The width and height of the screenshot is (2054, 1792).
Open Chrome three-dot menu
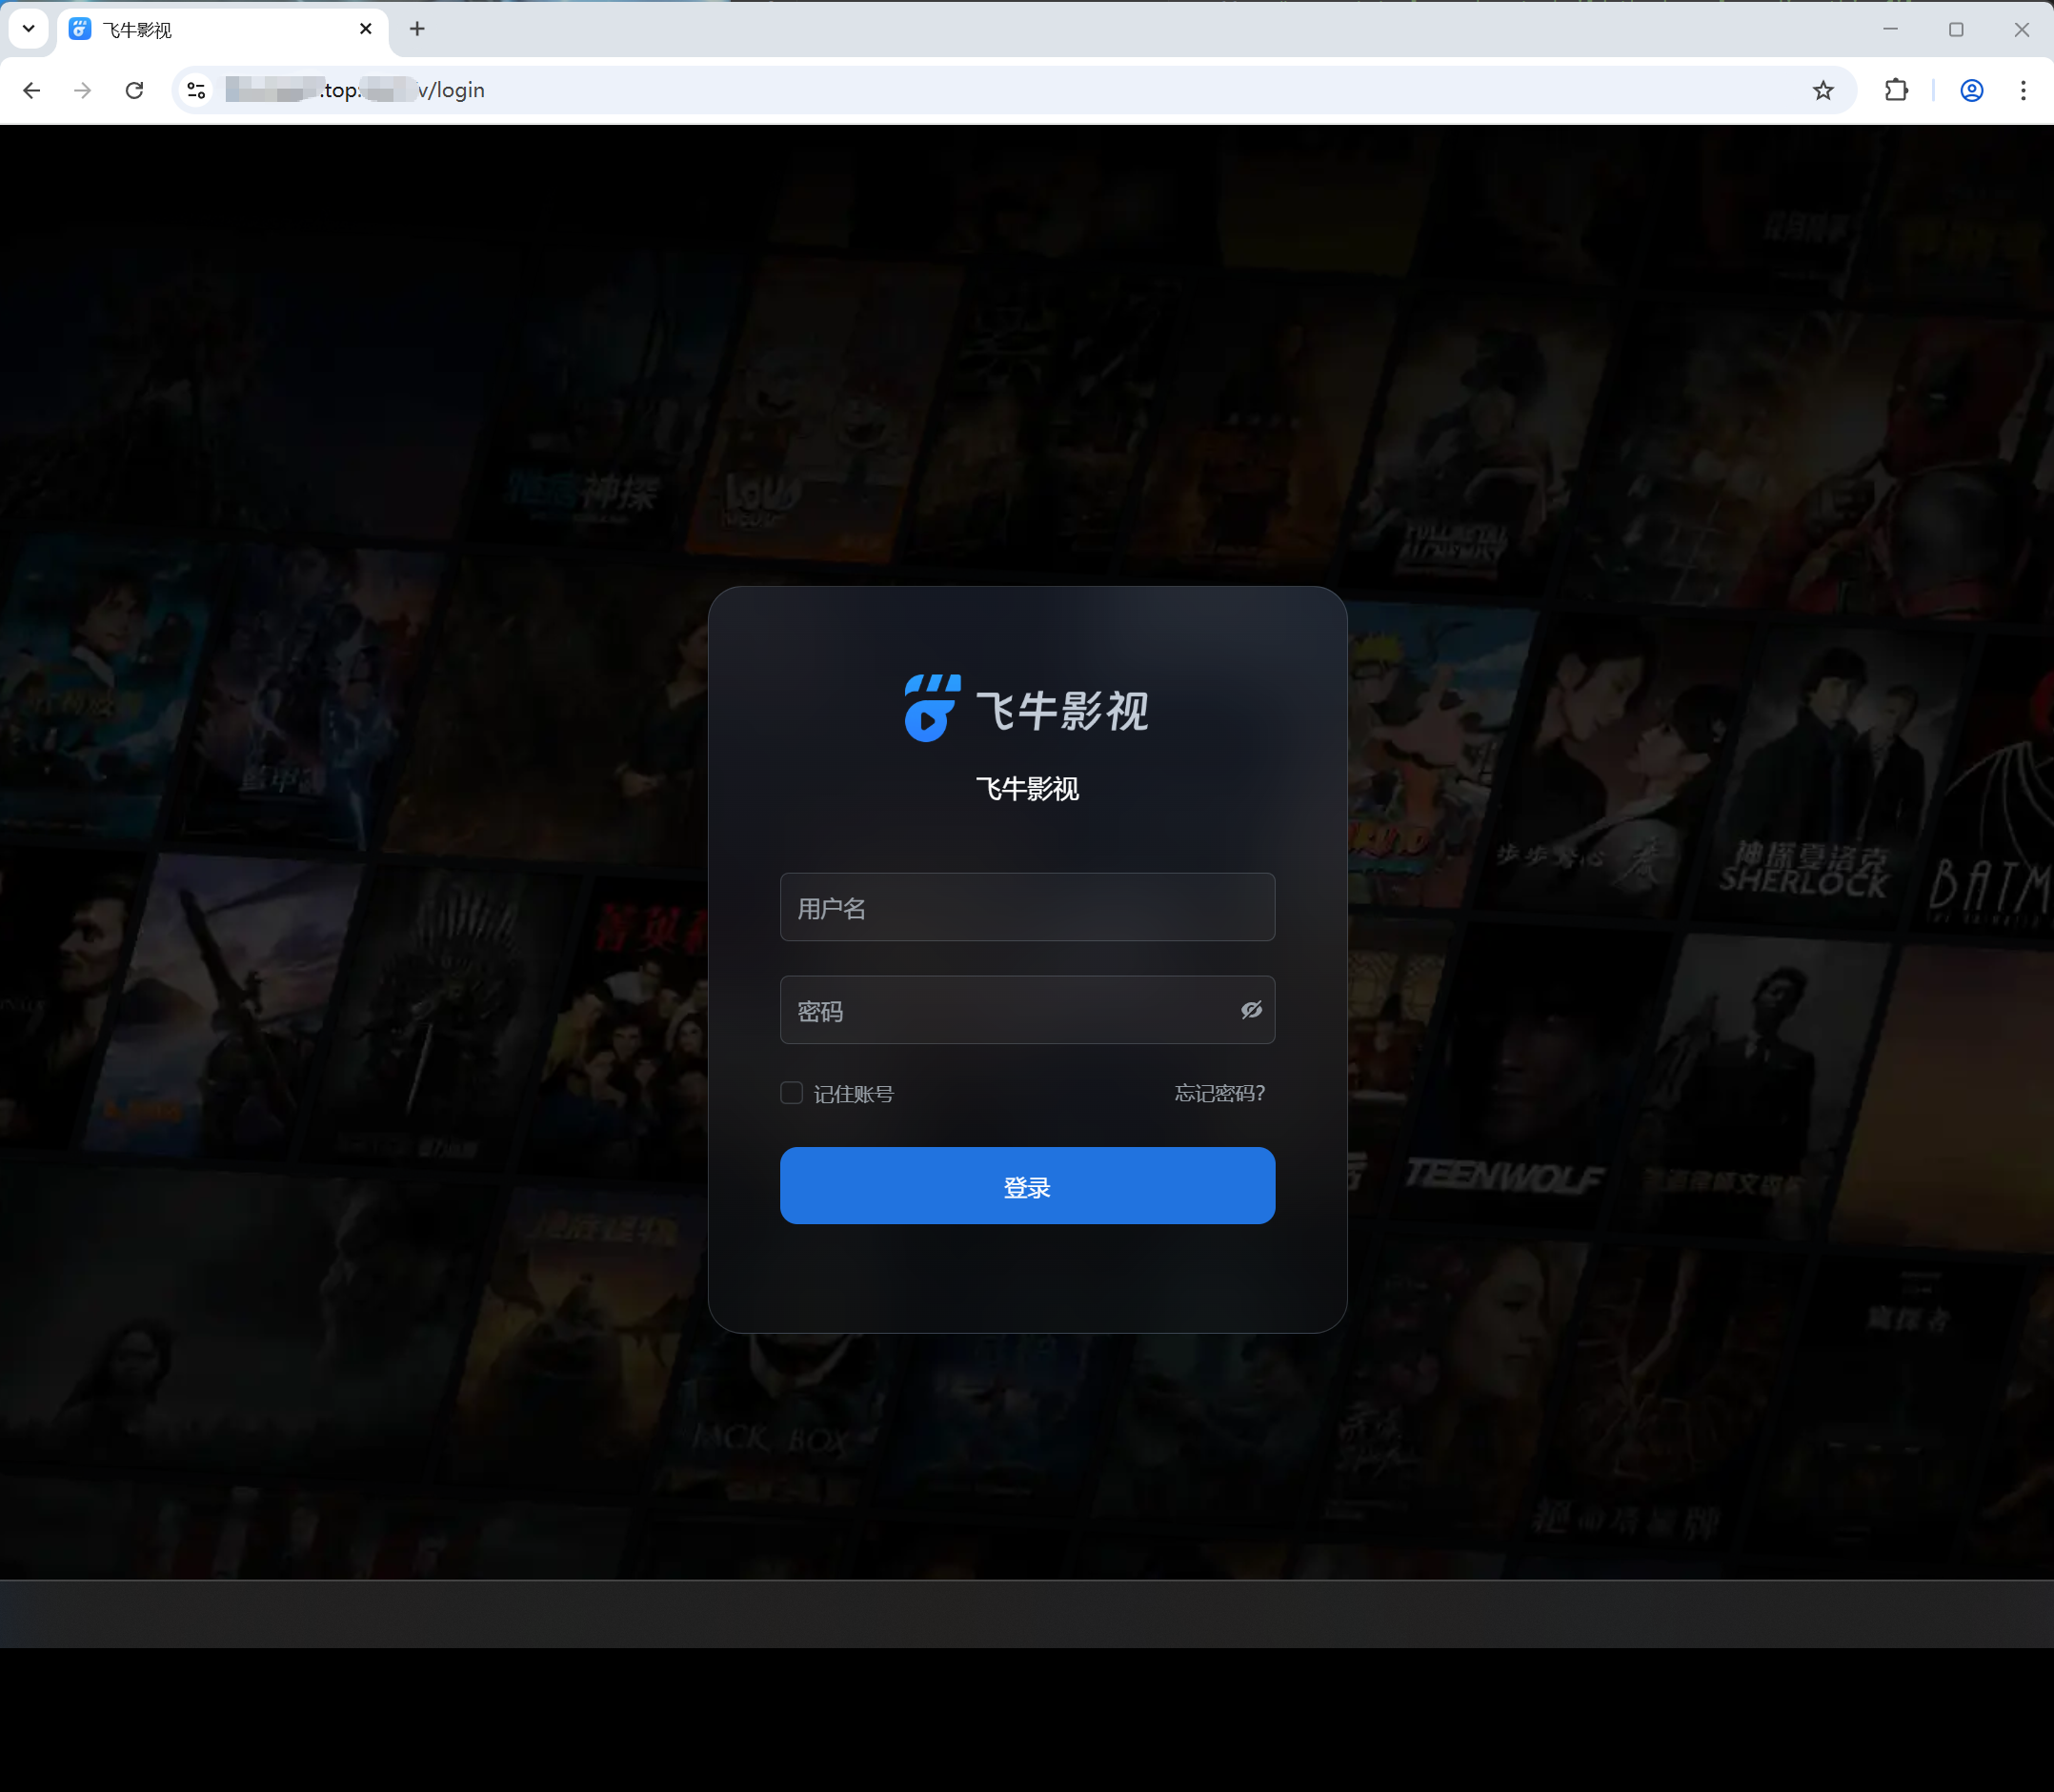click(2023, 91)
